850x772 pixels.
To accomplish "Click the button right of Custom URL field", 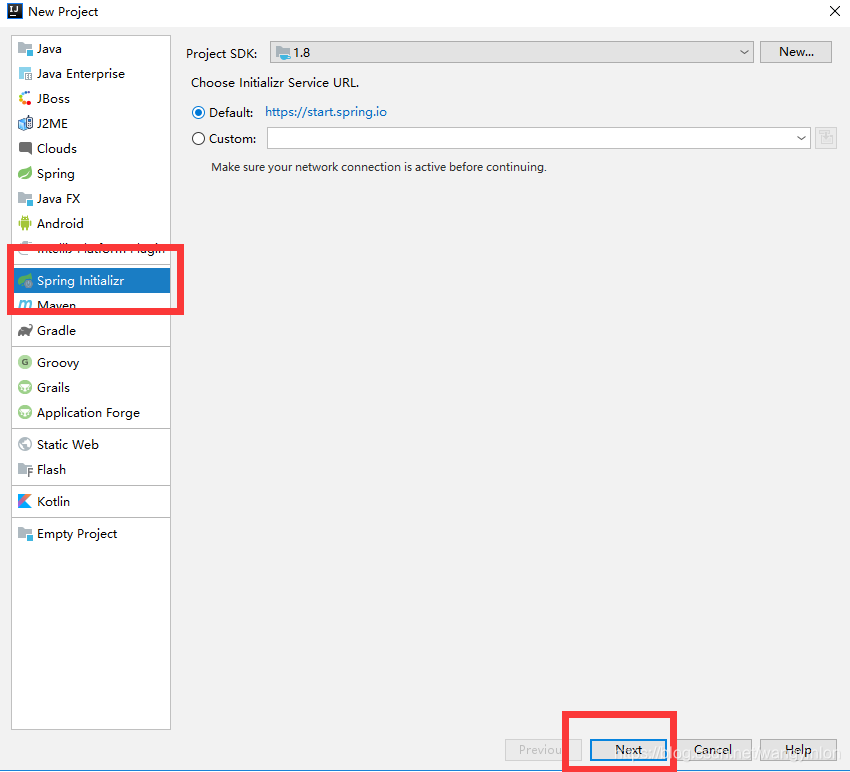I will click(x=826, y=138).
